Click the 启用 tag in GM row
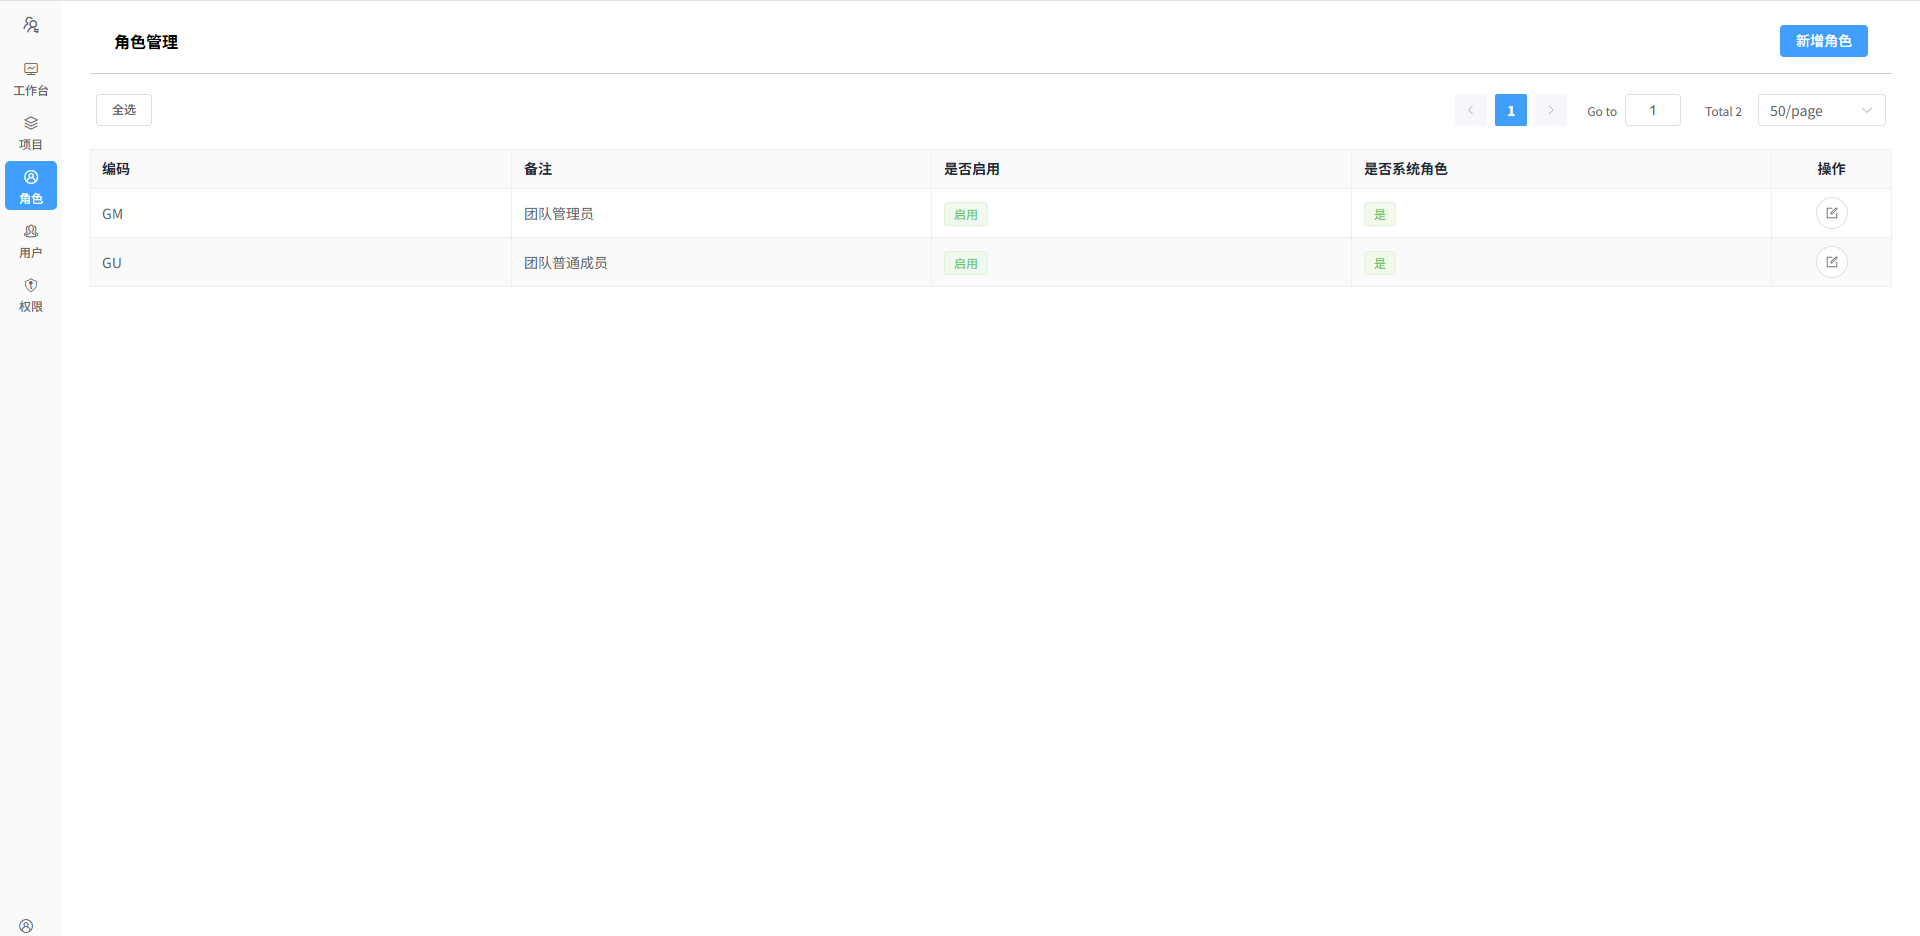Screen dimensions: 1920x936 click(x=965, y=214)
